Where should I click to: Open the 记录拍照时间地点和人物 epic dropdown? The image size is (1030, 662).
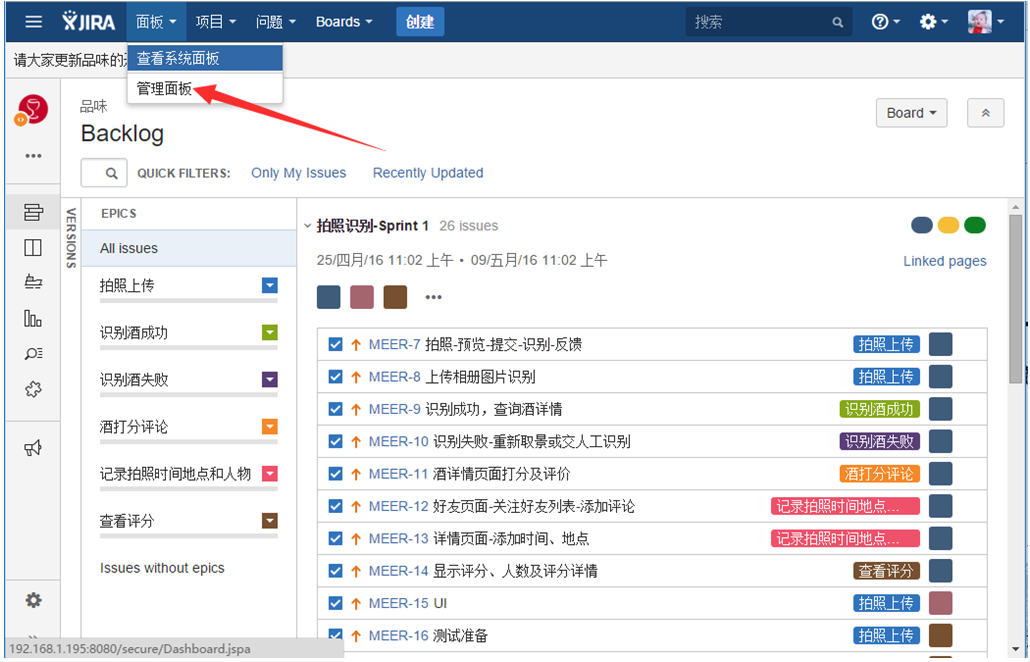click(269, 474)
